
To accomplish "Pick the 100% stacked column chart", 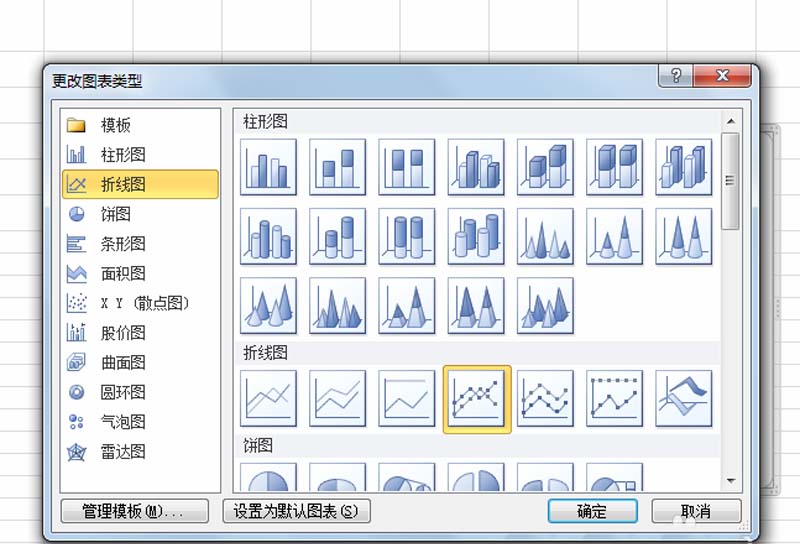I will [407, 167].
